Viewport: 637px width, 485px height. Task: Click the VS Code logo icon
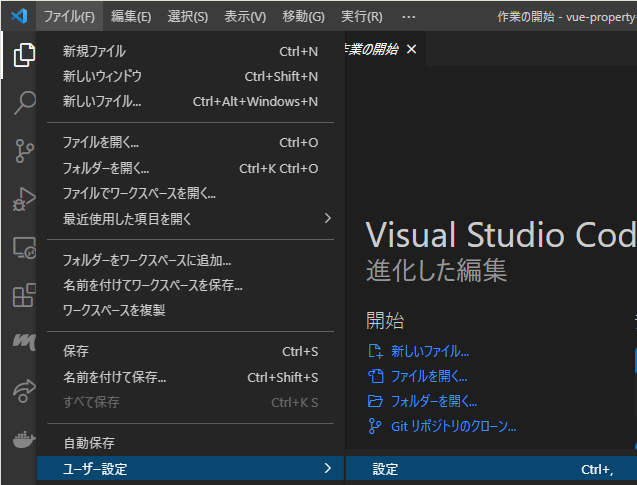click(x=19, y=16)
